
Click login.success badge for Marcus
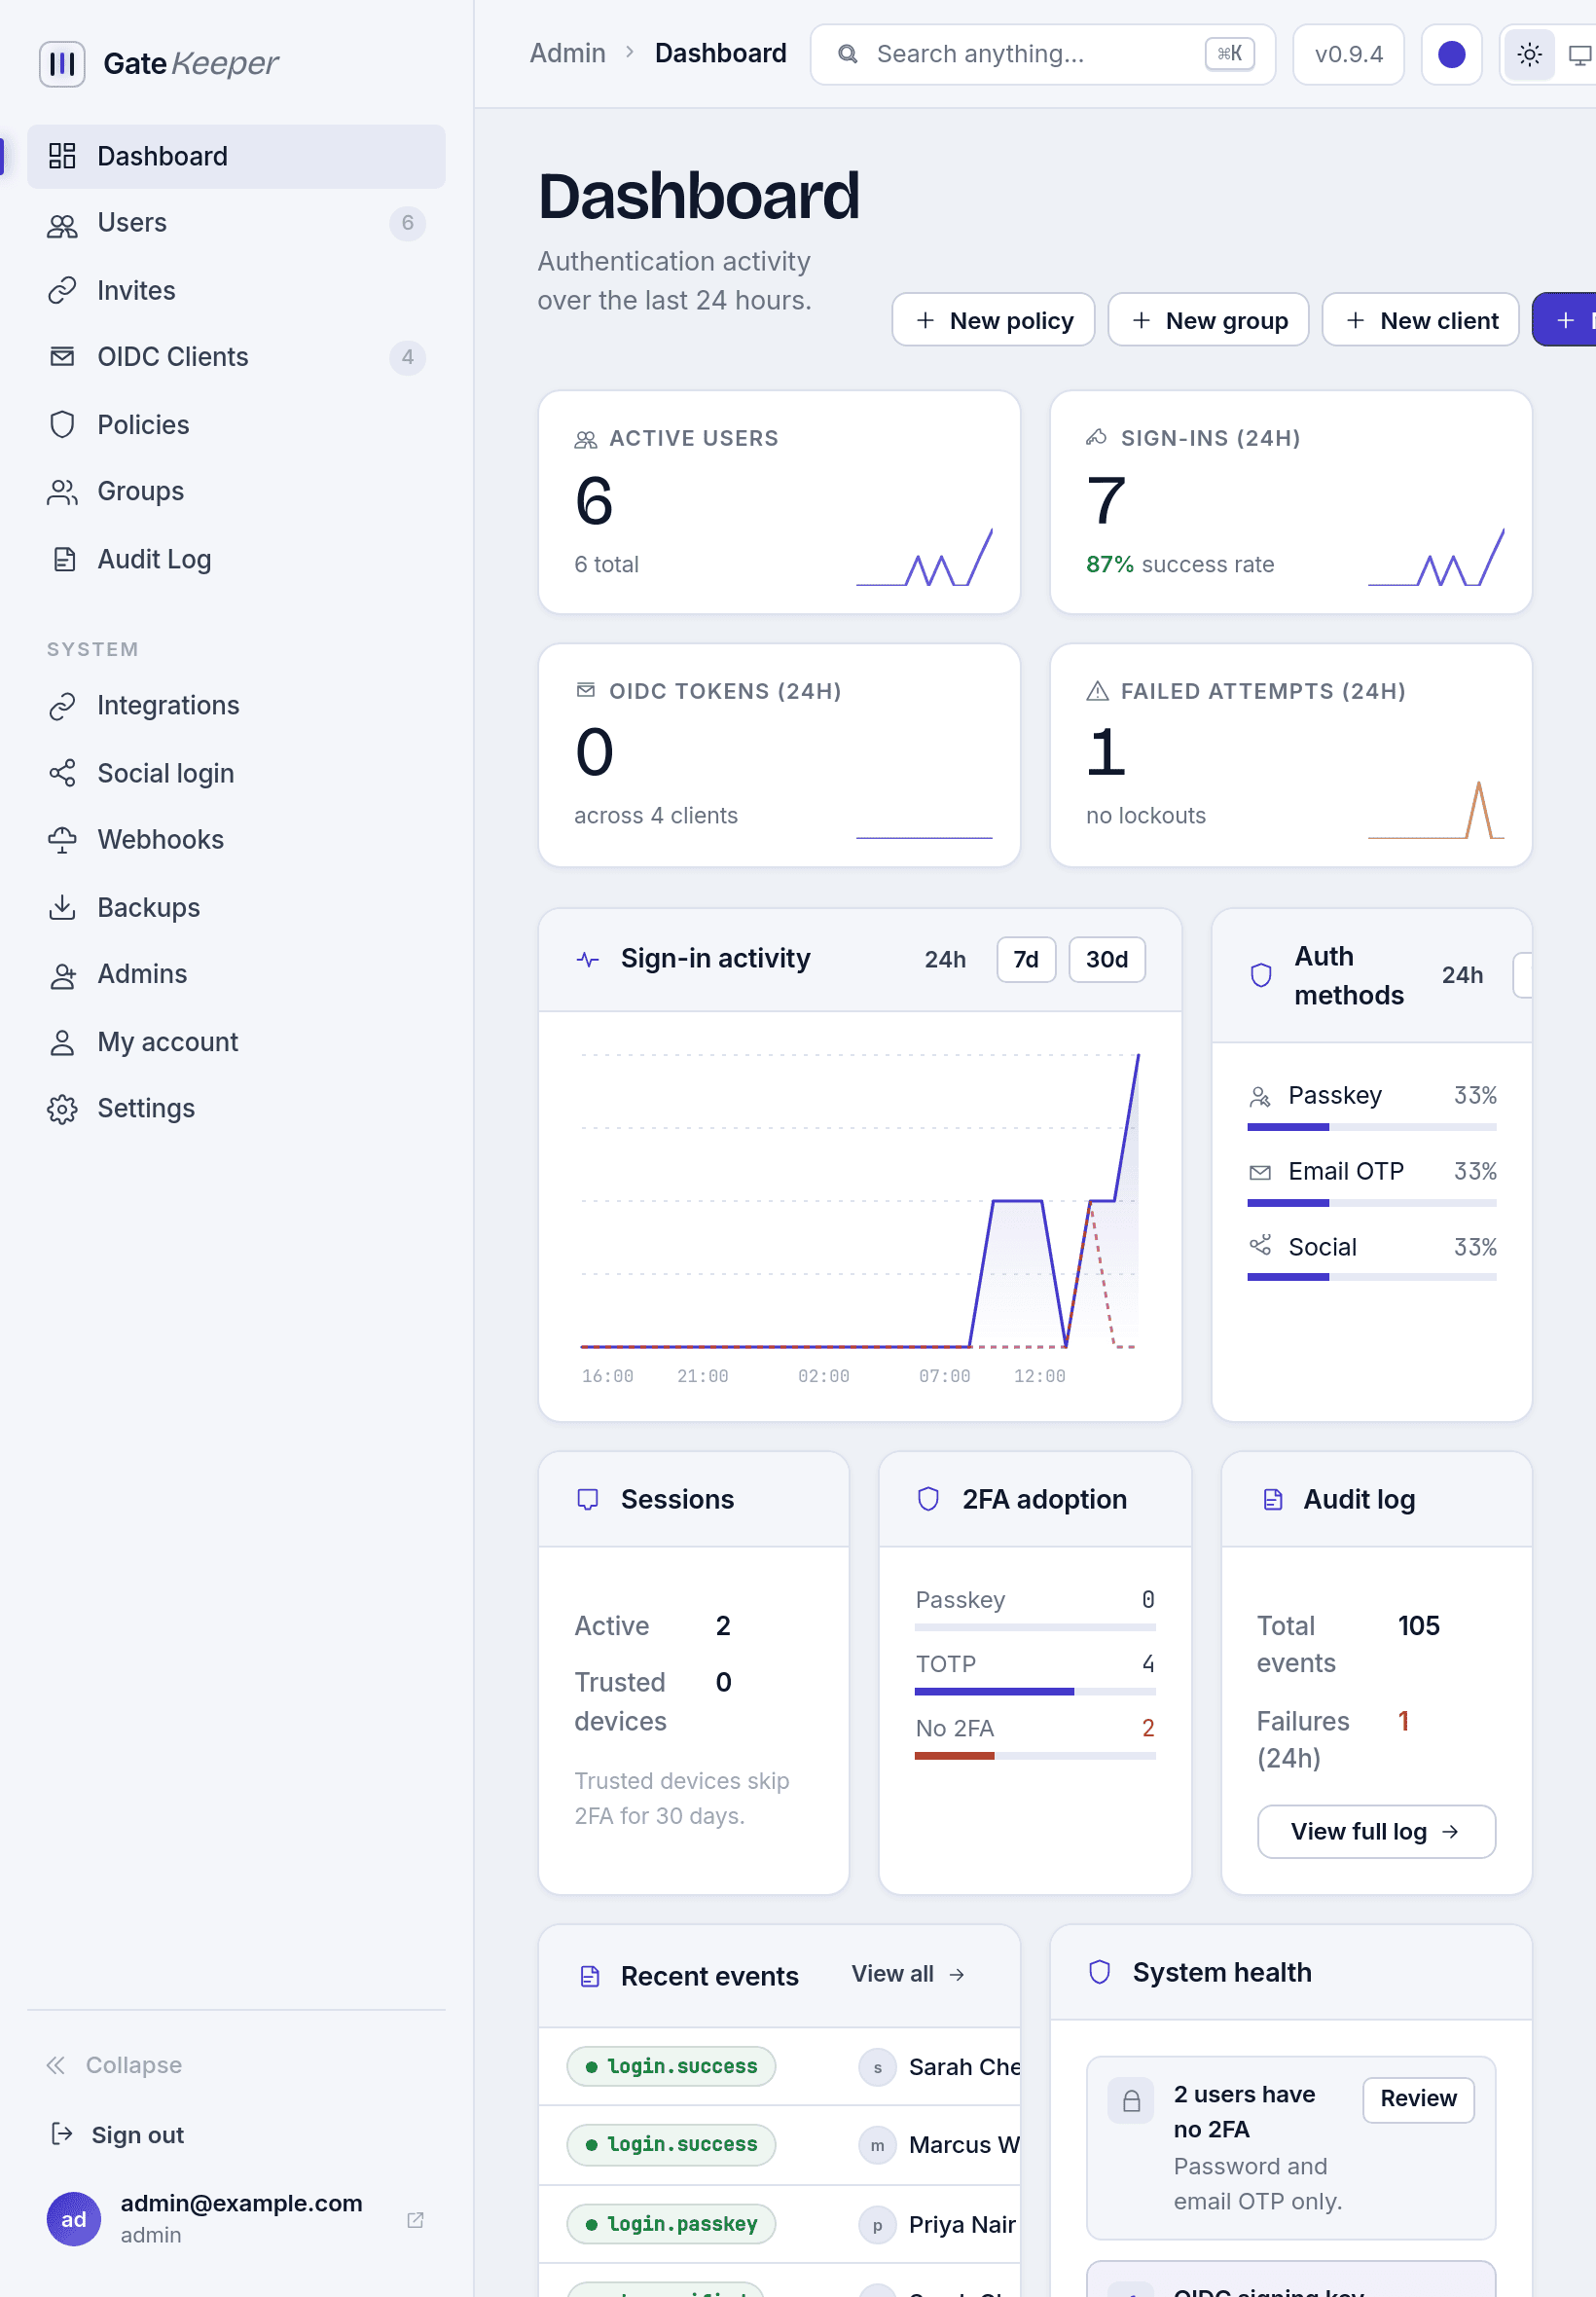click(671, 2146)
